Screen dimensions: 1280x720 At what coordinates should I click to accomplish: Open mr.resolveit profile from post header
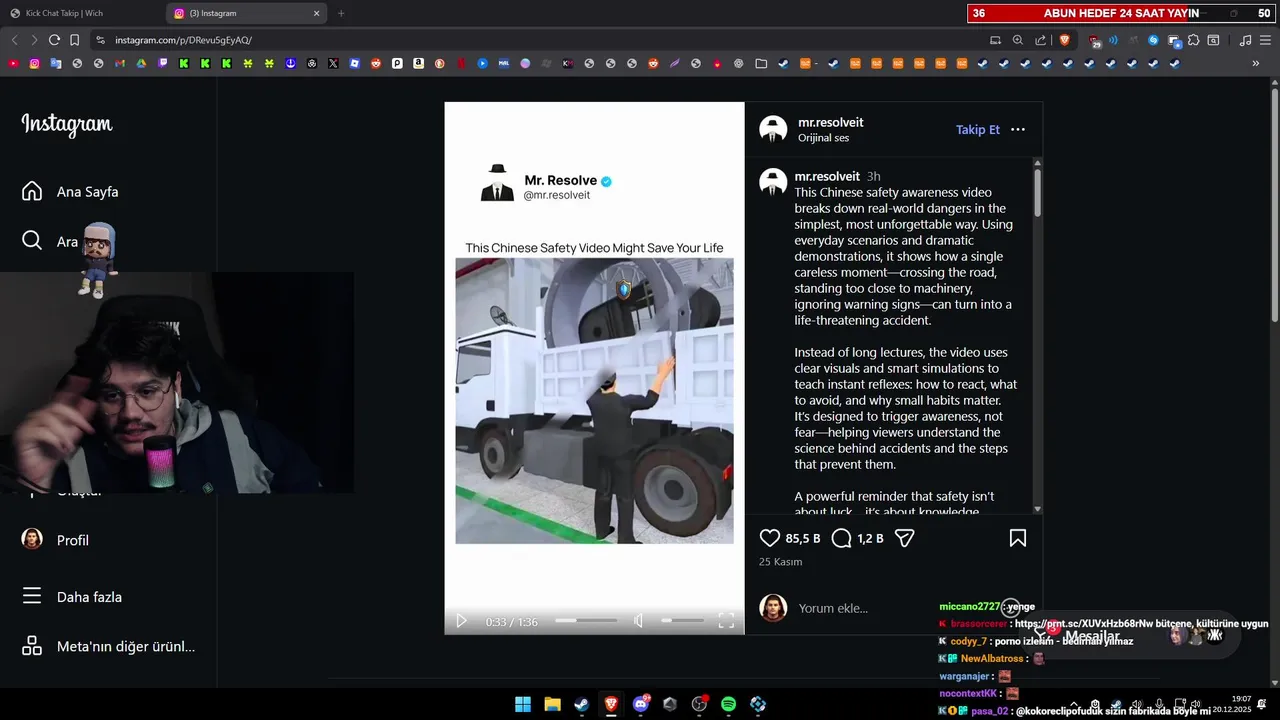click(830, 122)
